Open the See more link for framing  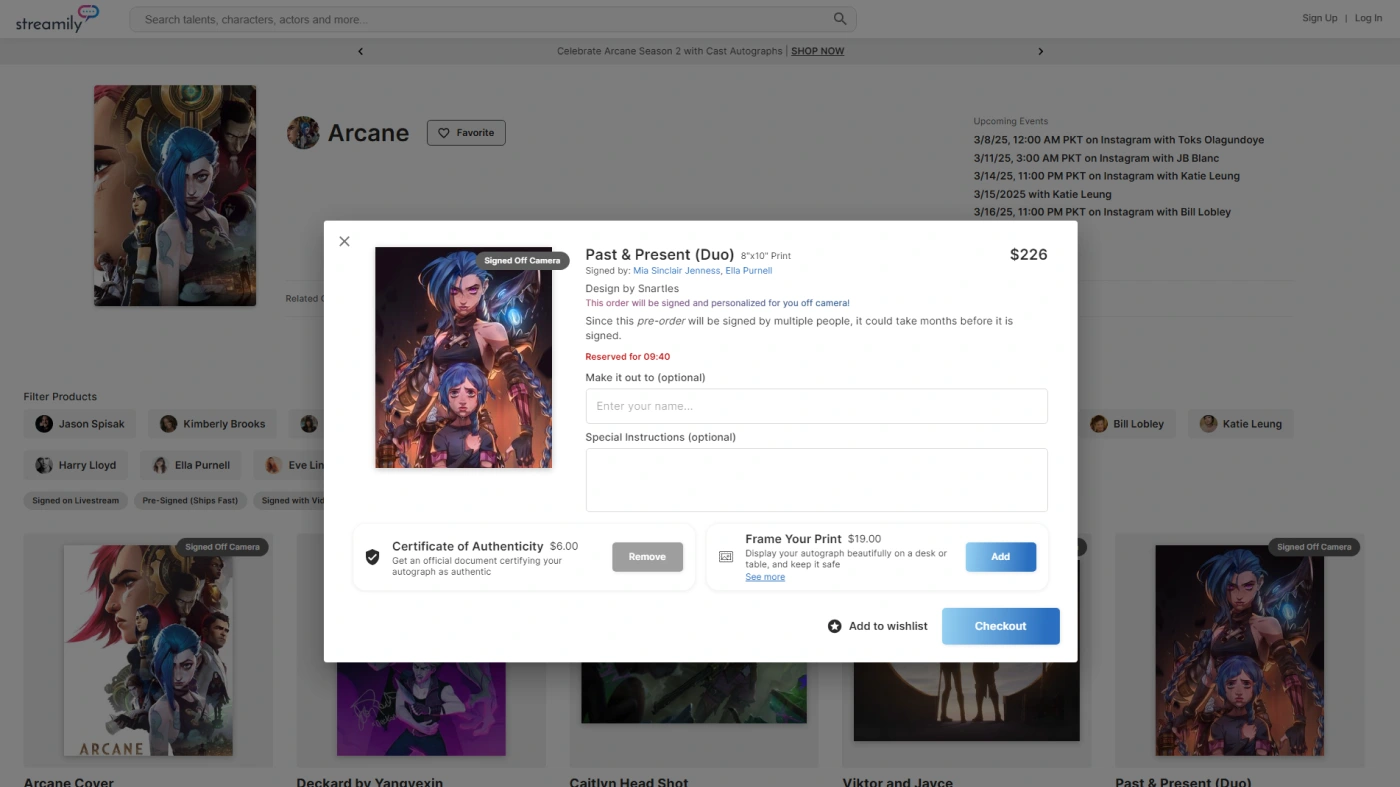[765, 577]
